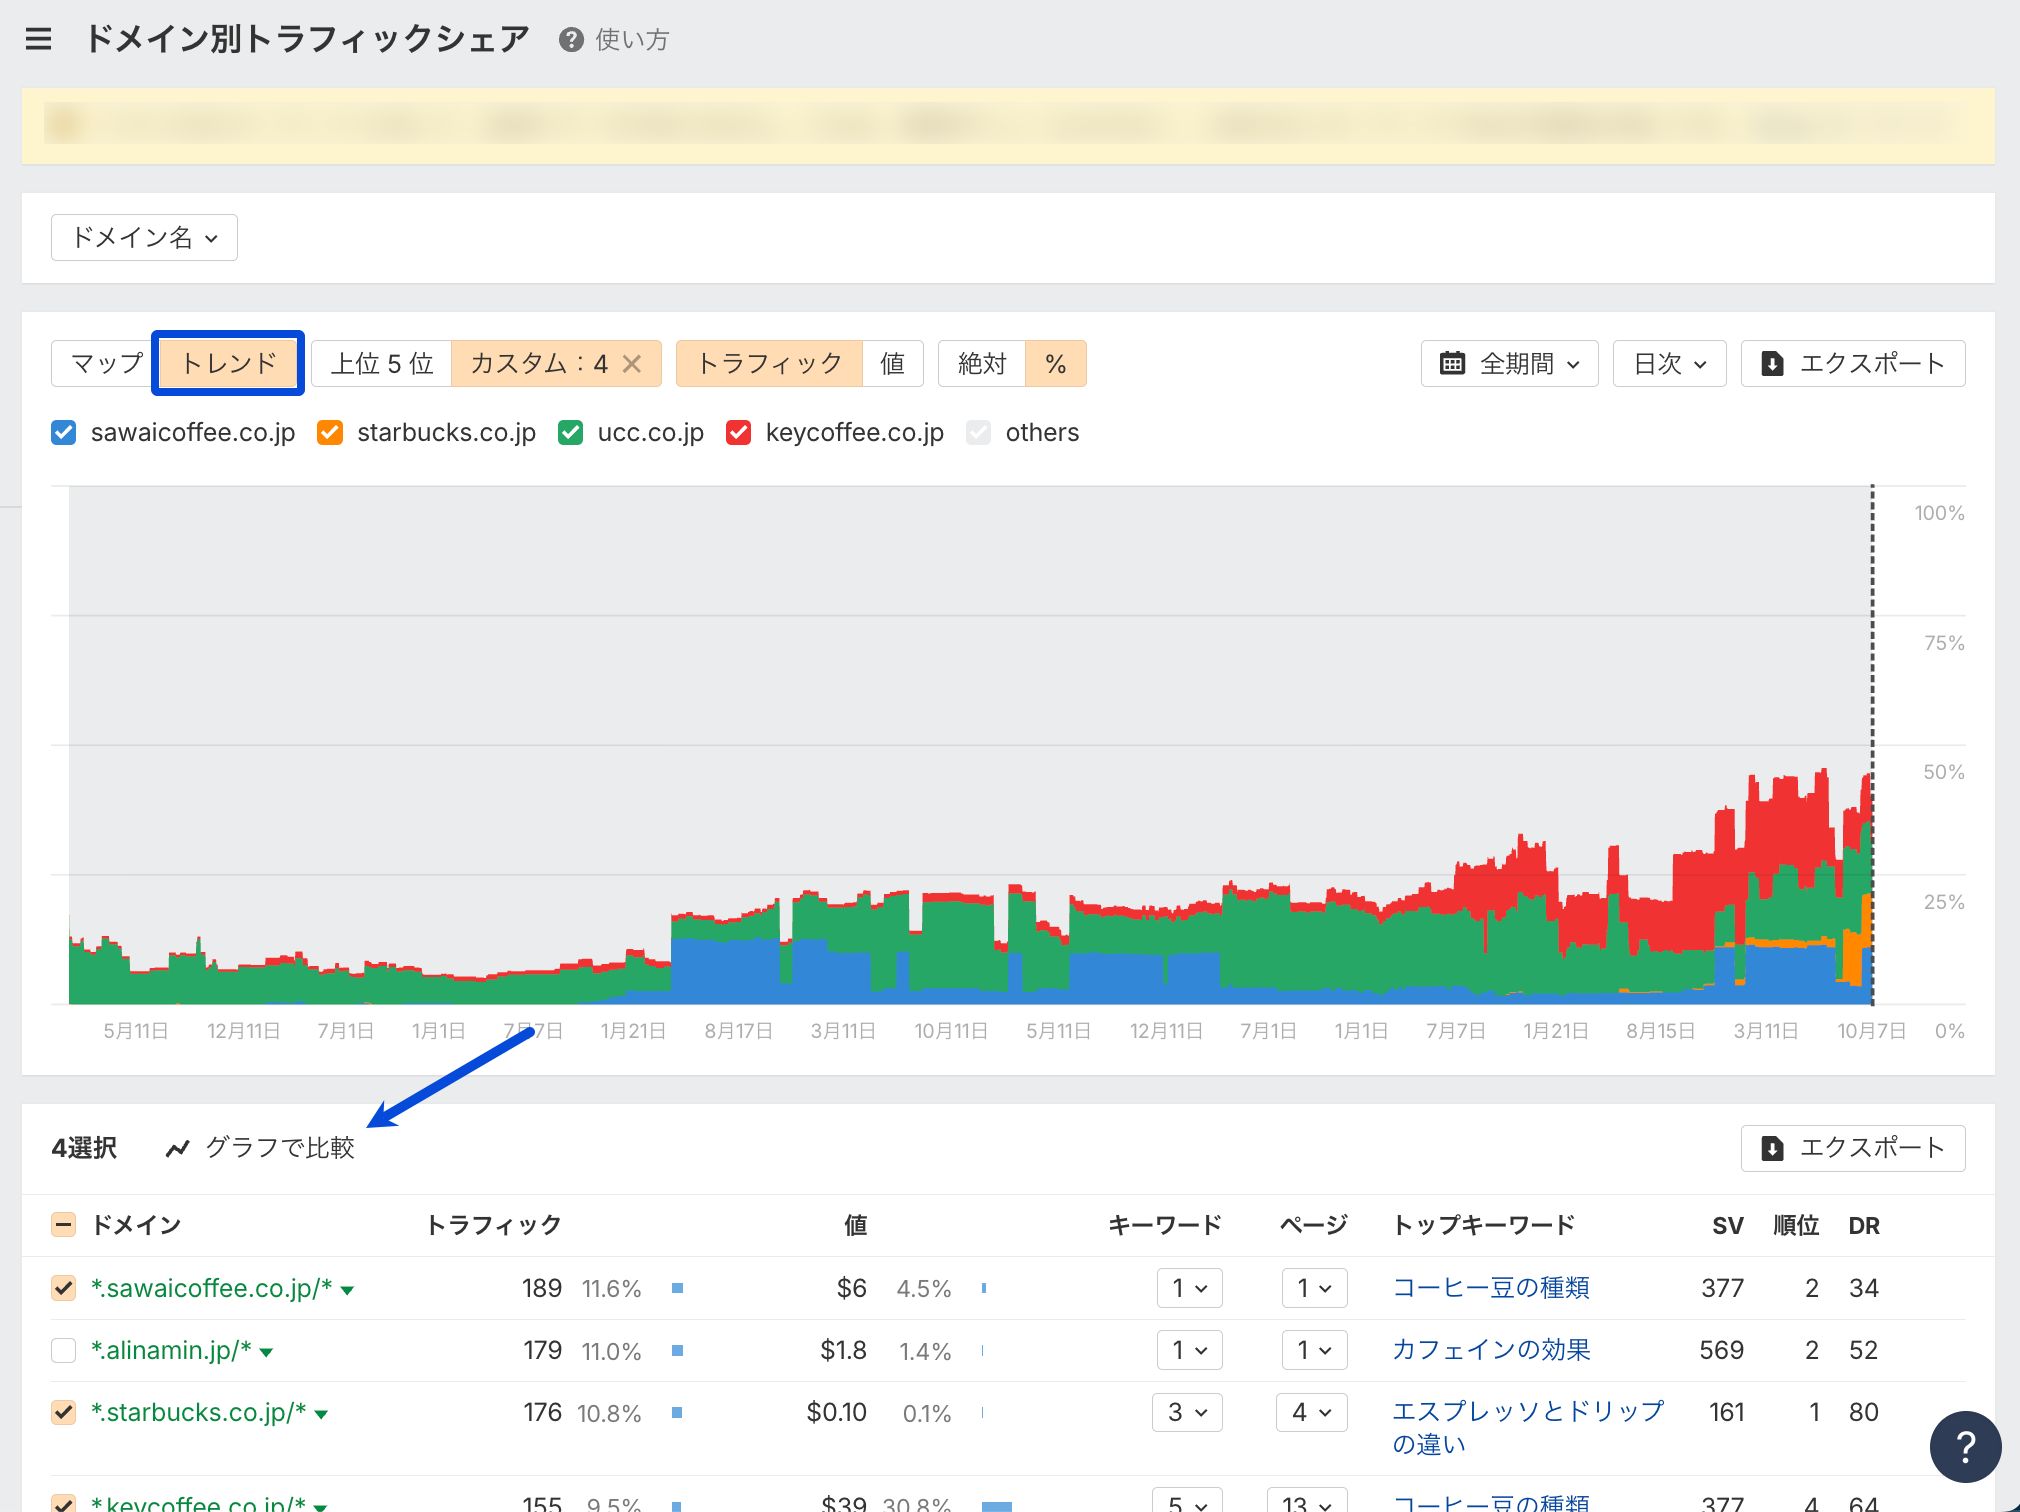Viewport: 2020px width, 1512px height.
Task: Toggle the header select-all minus checkbox
Action: coord(63,1225)
